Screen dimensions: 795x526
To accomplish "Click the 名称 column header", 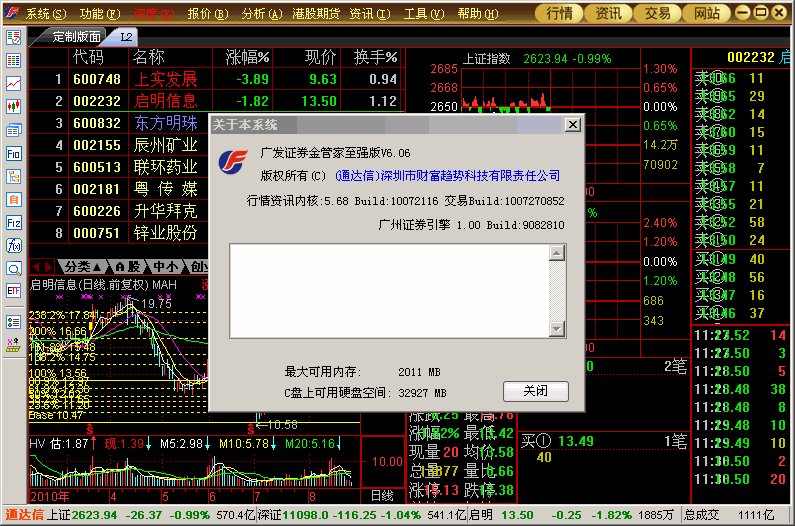I will 149,57.
